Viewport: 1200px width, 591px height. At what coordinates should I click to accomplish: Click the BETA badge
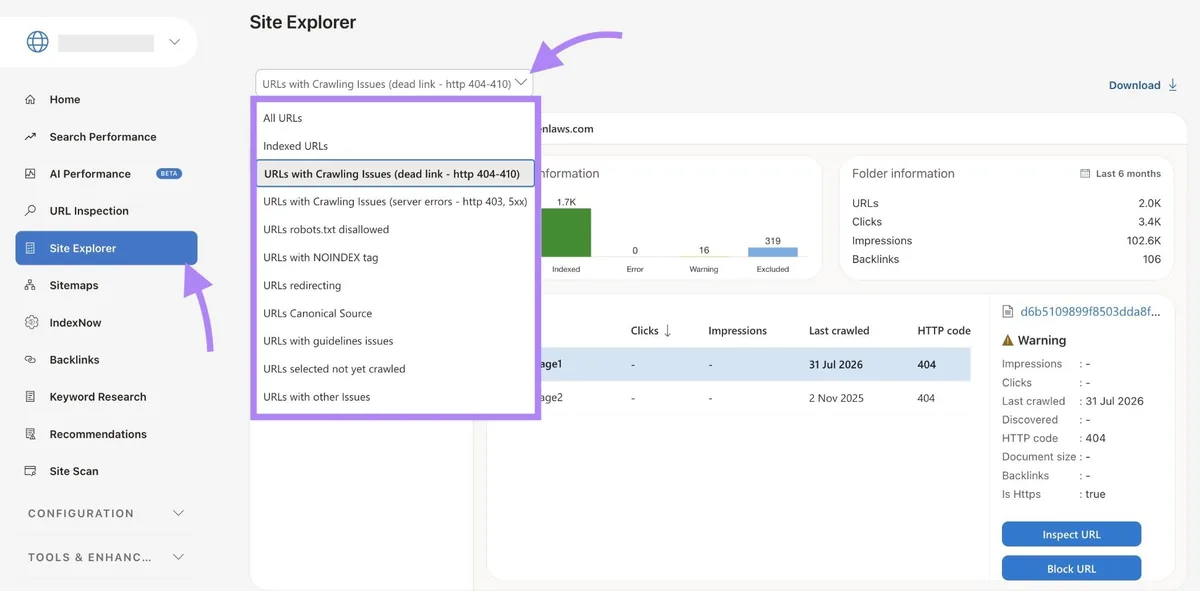coord(169,174)
